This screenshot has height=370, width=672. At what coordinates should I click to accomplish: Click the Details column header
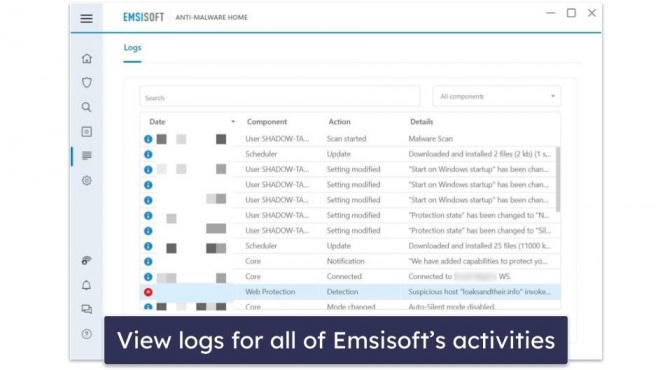[421, 122]
